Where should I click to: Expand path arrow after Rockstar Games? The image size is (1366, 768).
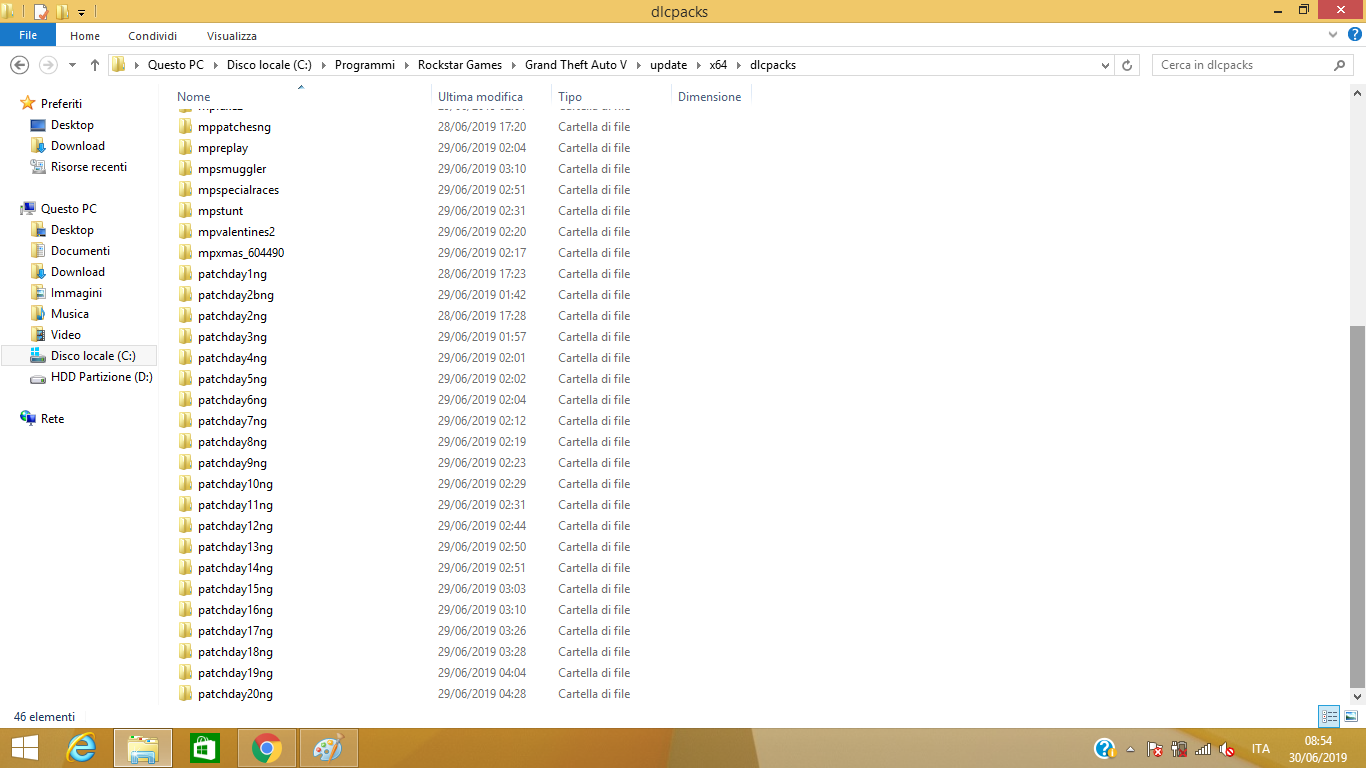pyautogui.click(x=514, y=65)
